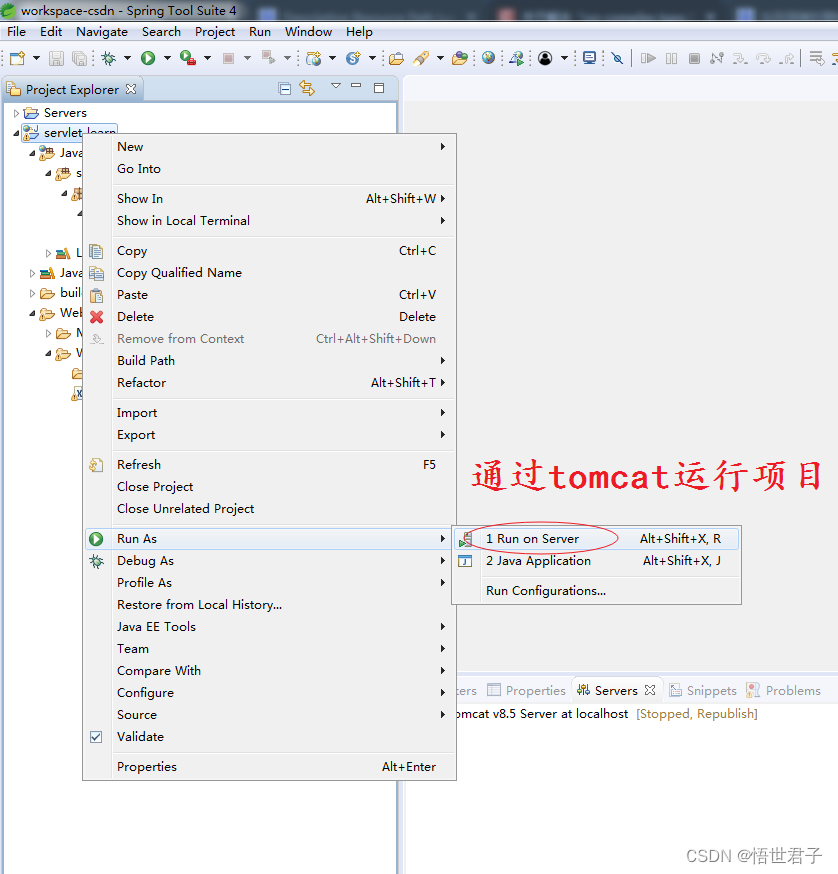Close the Project Explorer tab
838x874 pixels.
pos(131,89)
